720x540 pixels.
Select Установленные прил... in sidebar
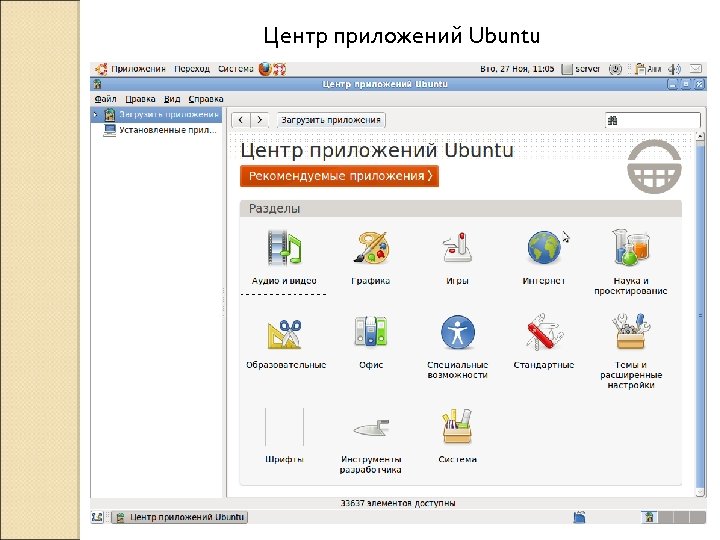pyautogui.click(x=168, y=130)
